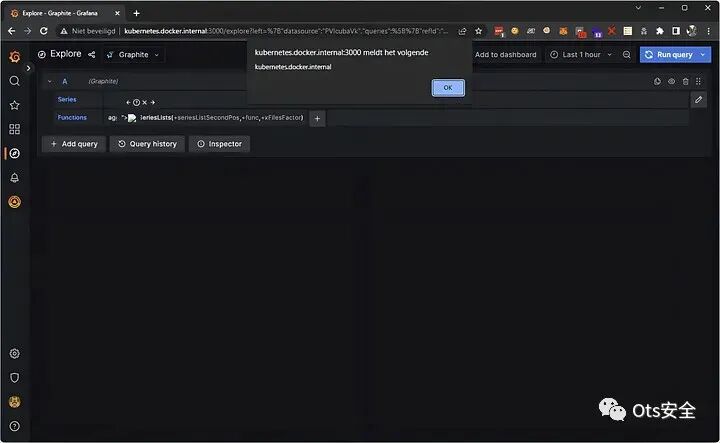Click the browser address bar URL

pos(286,31)
